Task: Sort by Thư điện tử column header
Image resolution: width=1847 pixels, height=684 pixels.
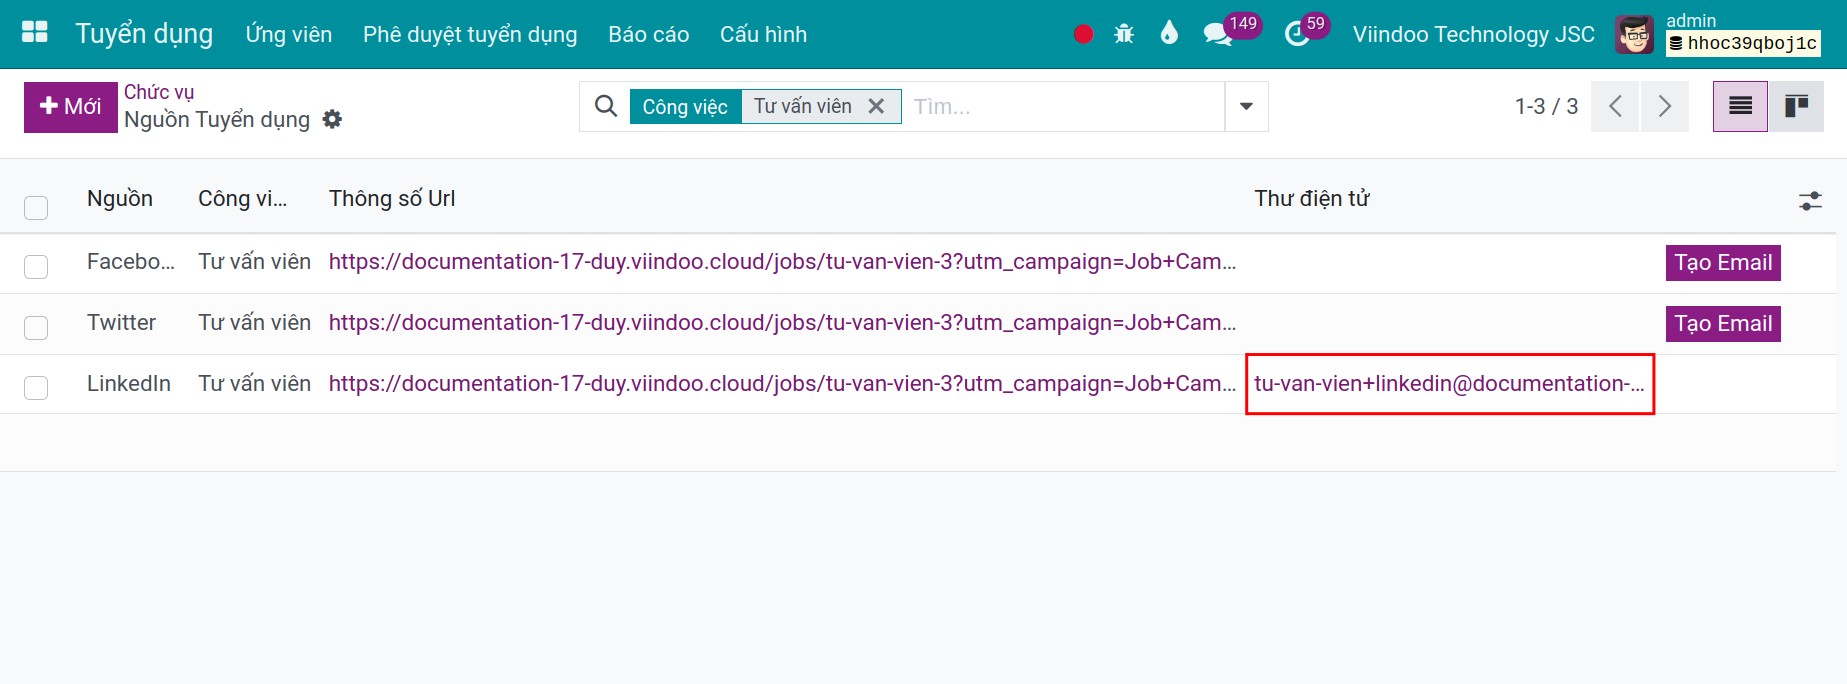Action: coord(1312,198)
